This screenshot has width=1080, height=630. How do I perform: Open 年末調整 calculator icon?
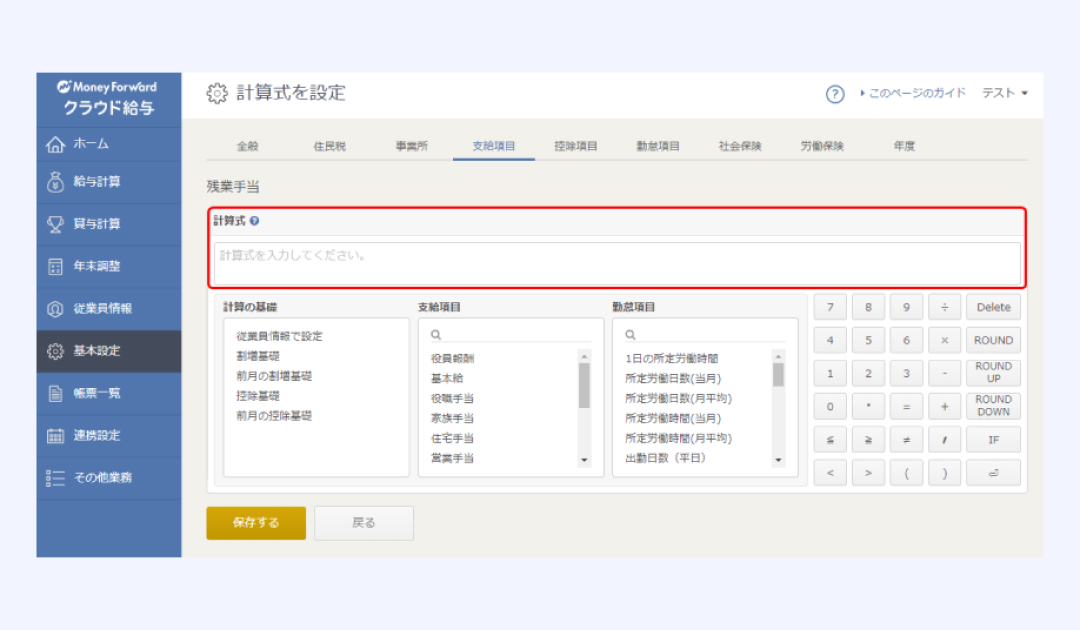click(x=55, y=266)
